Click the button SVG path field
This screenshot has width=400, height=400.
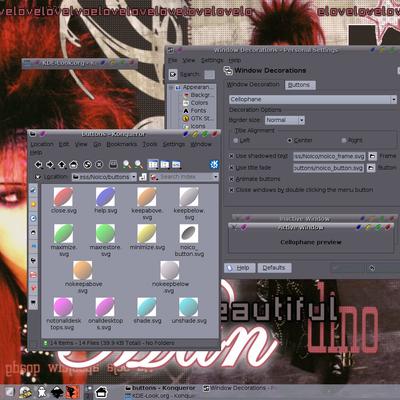point(329,168)
